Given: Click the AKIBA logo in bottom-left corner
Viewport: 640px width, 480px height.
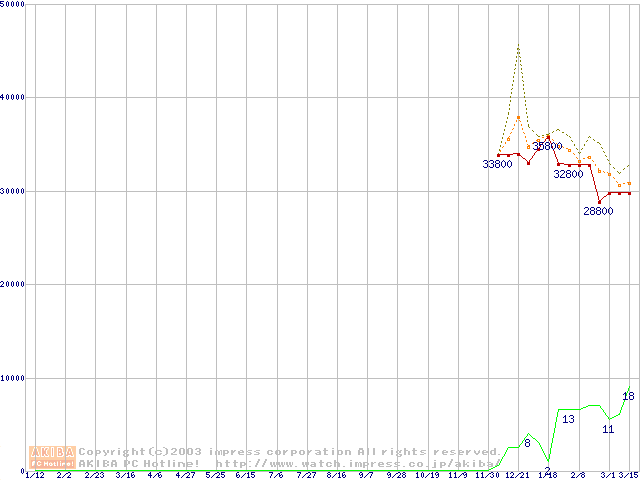Looking at the screenshot, I should coord(53,457).
